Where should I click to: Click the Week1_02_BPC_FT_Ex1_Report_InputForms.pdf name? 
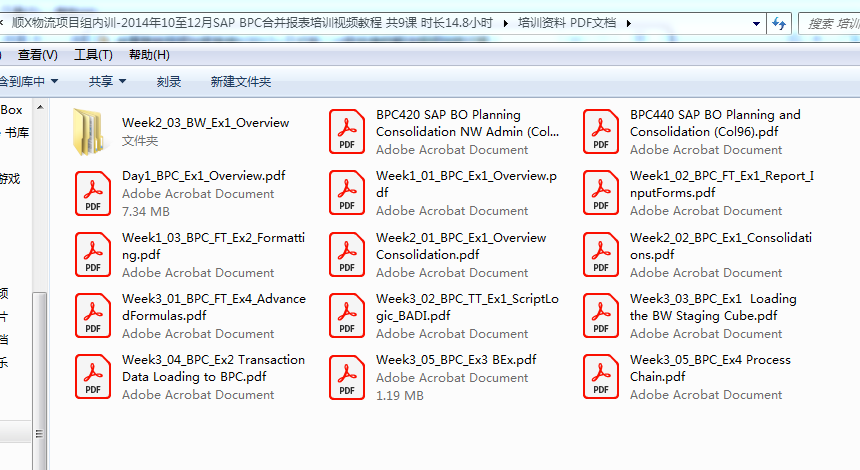722,184
